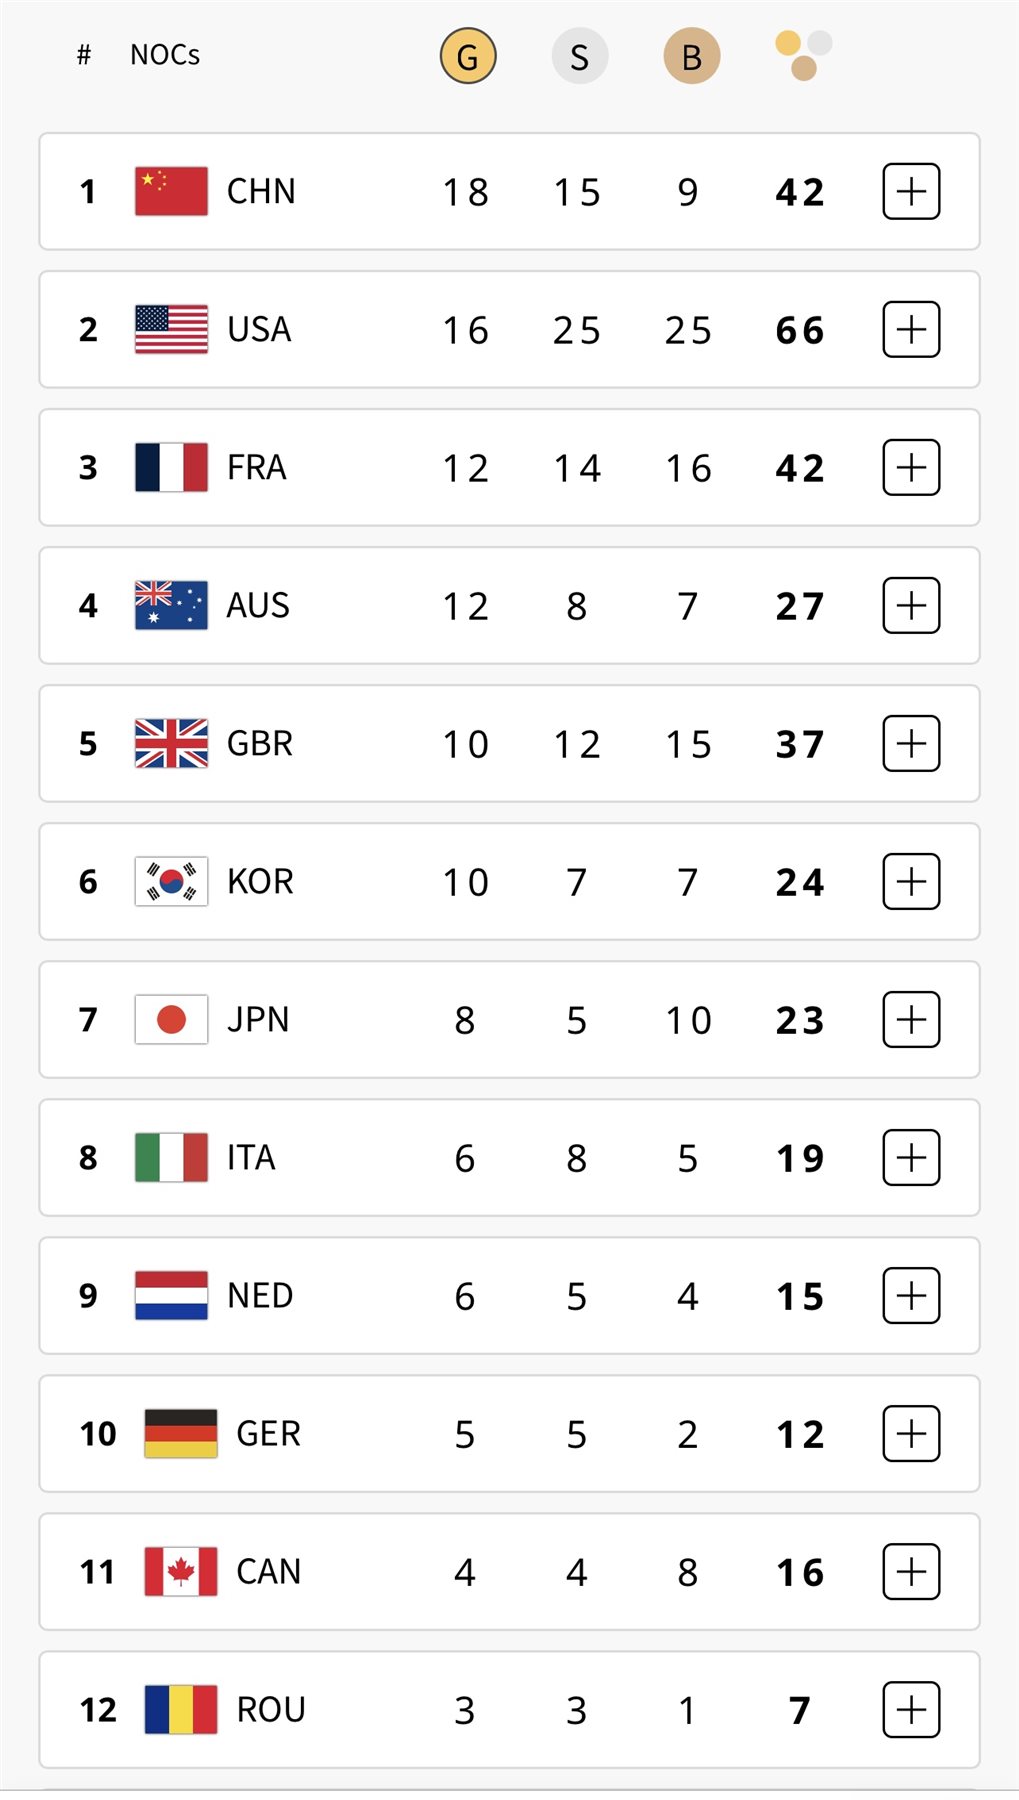Expand the ROU row details
1019x1800 pixels.
(911, 1709)
